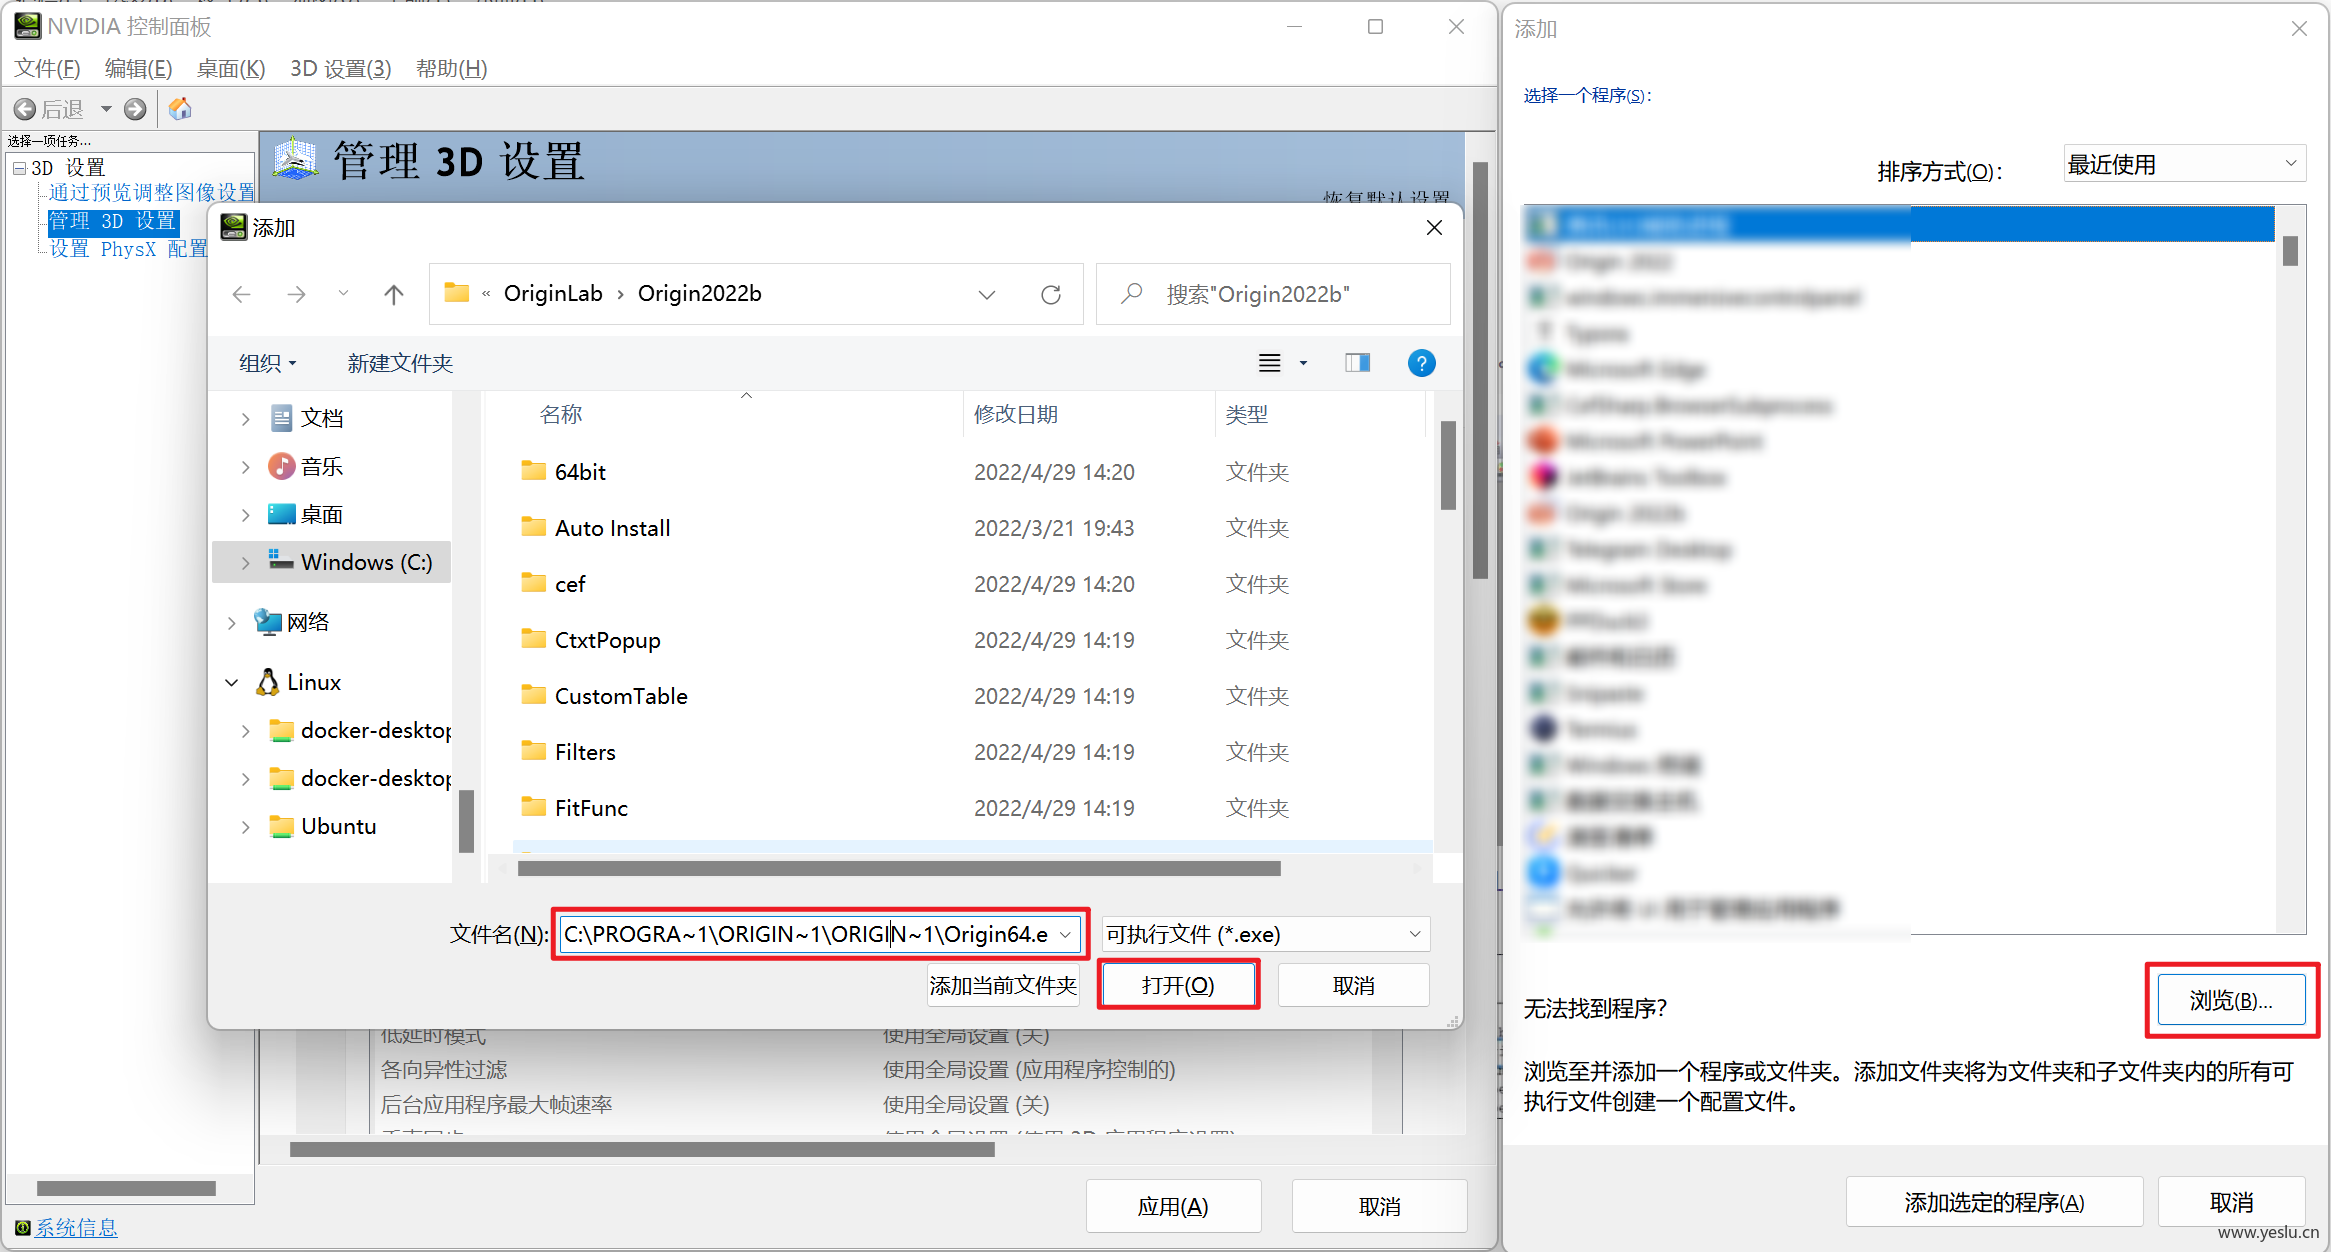Image resolution: width=2331 pixels, height=1252 pixels.
Task: Expand the Ubuntu tree node
Action: [x=245, y=827]
